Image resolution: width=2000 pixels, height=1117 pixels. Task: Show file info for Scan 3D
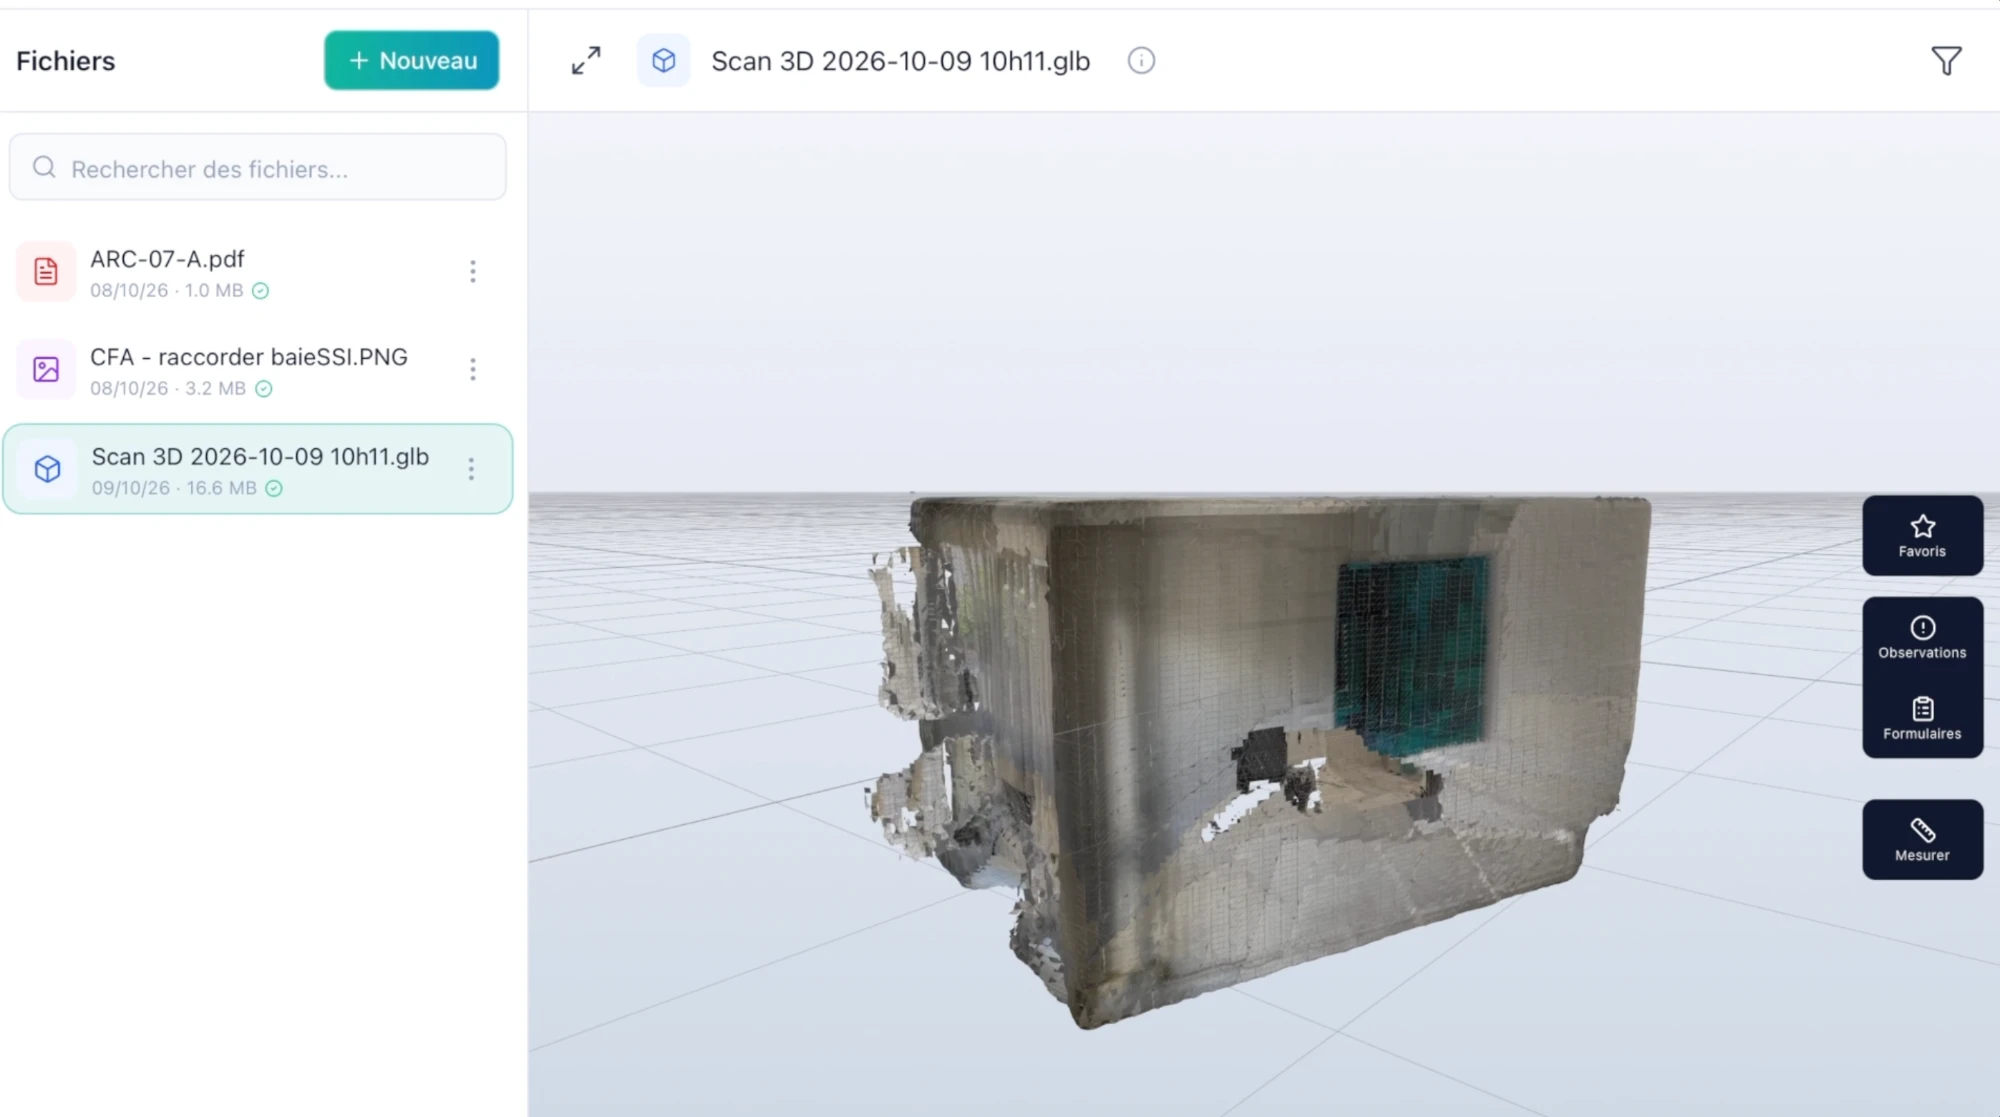1141,61
